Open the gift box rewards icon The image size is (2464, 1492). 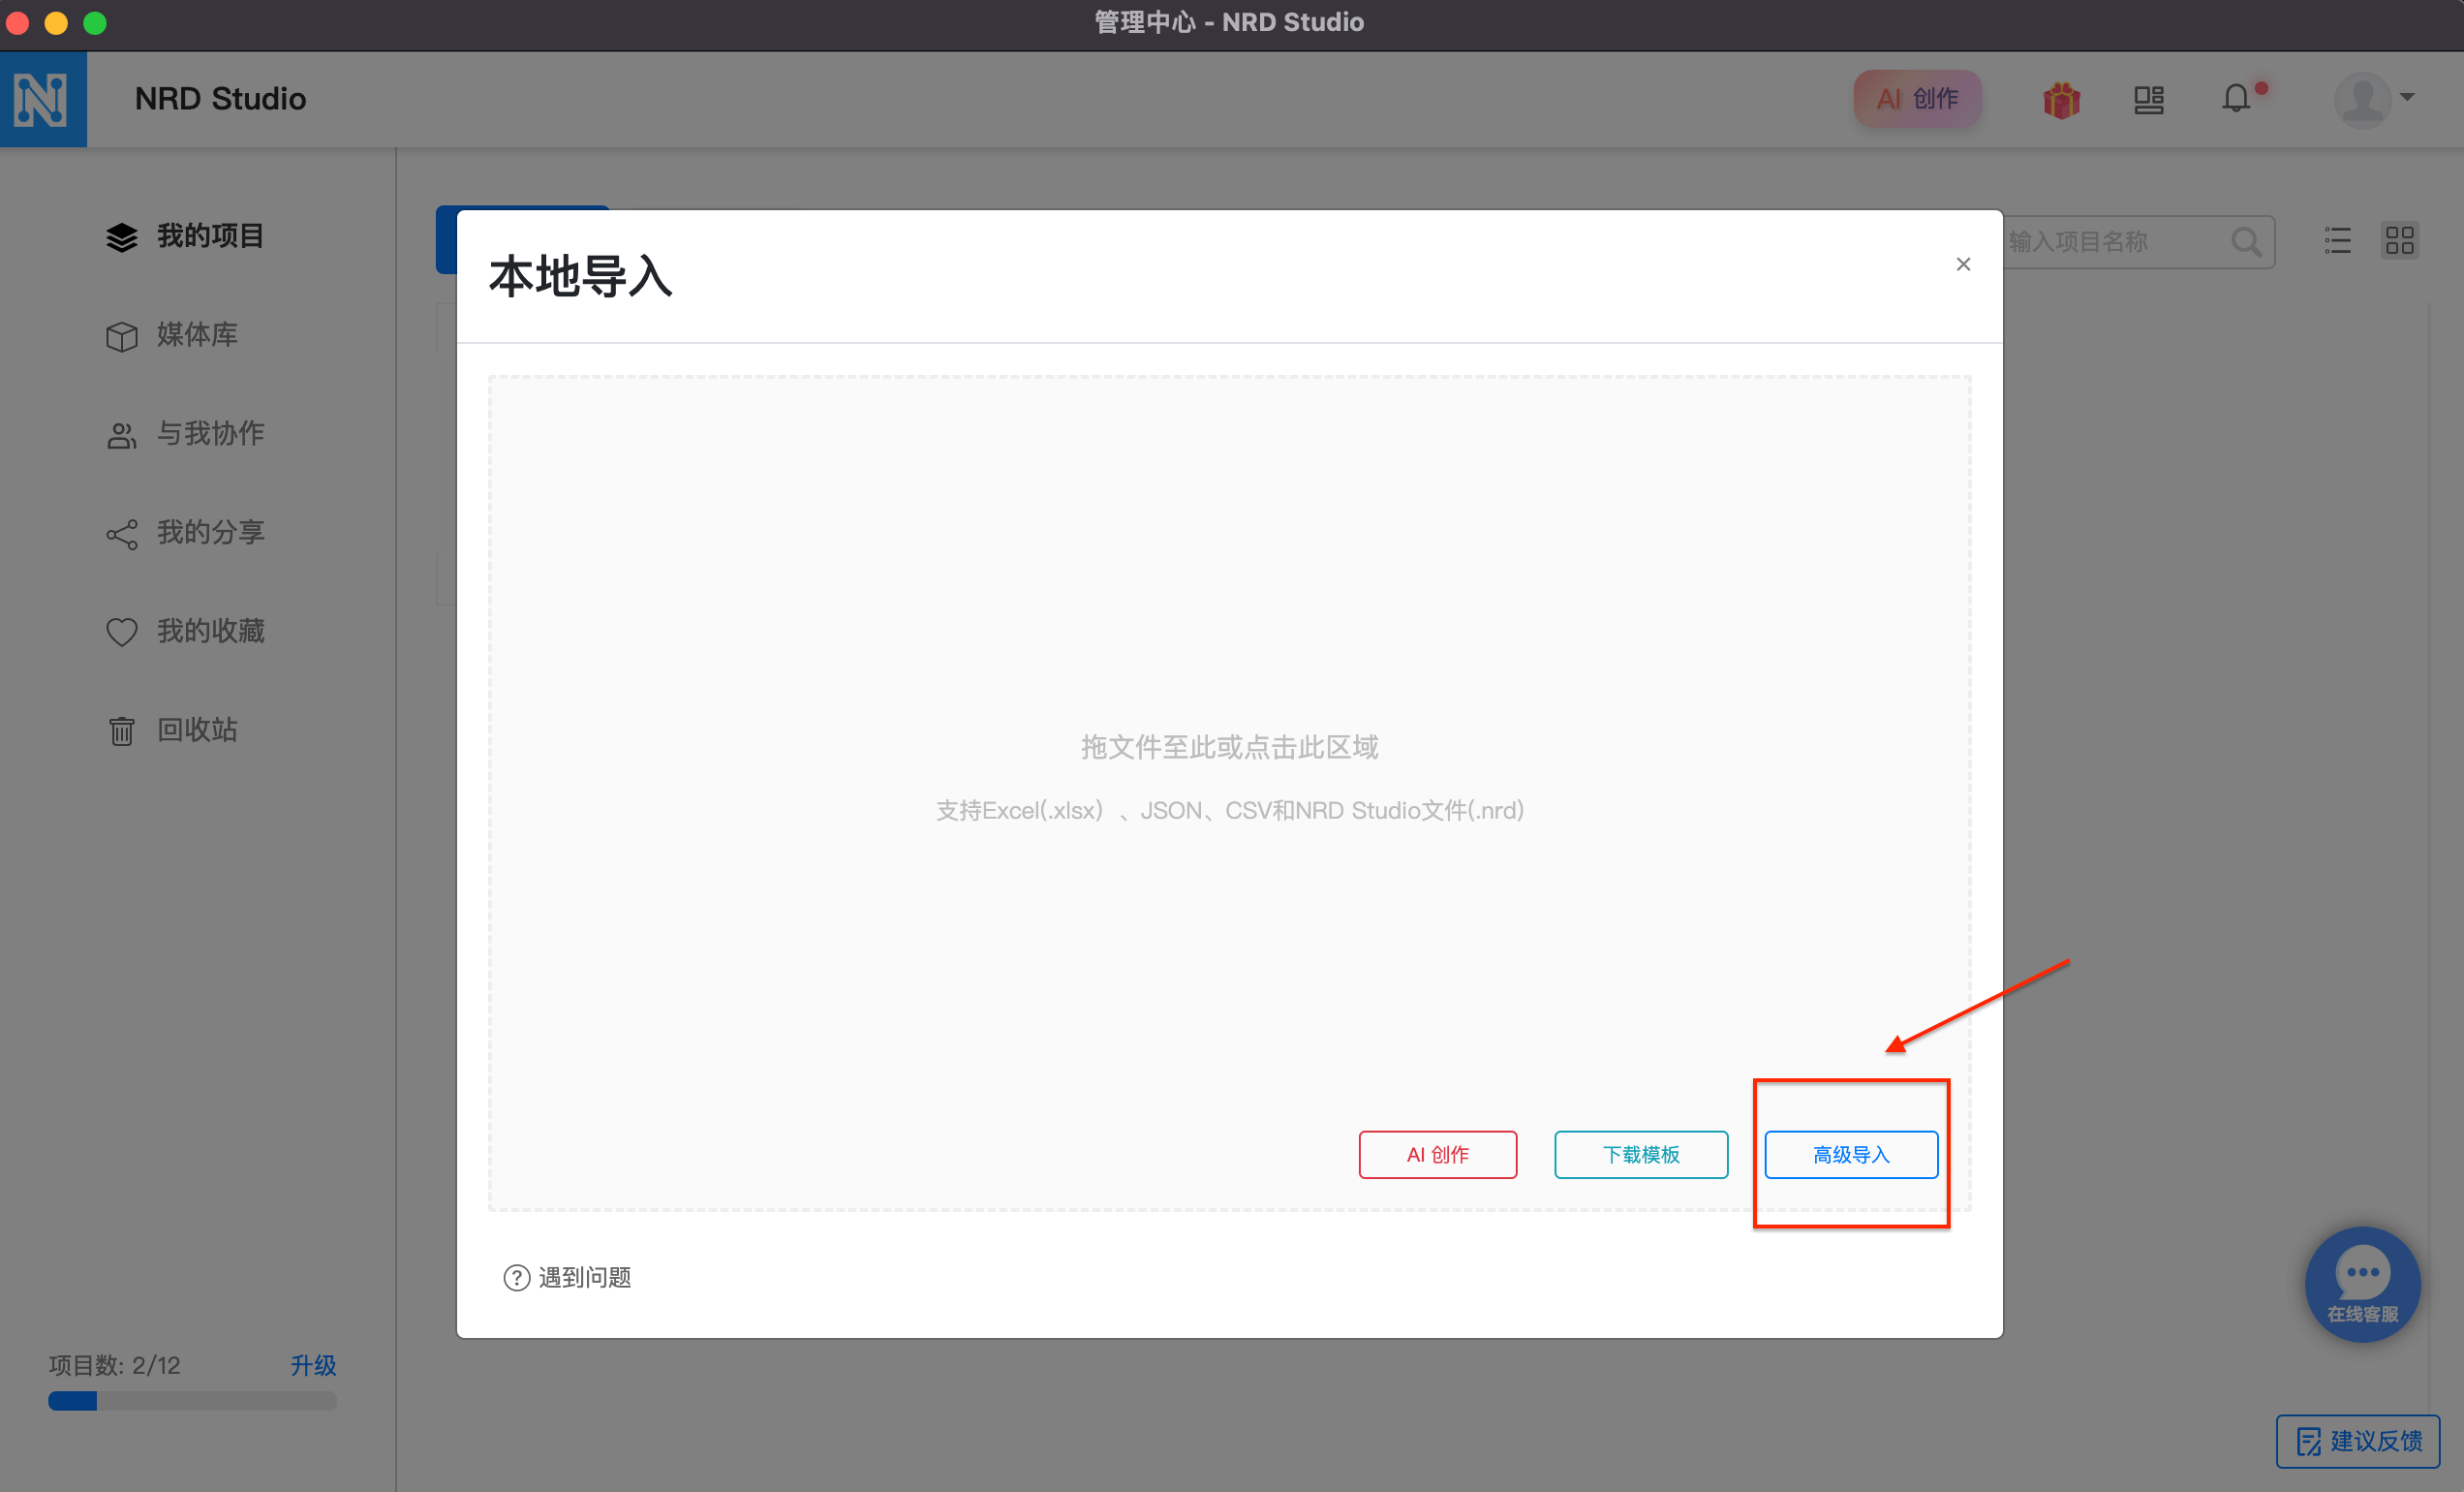[x=2061, y=99]
